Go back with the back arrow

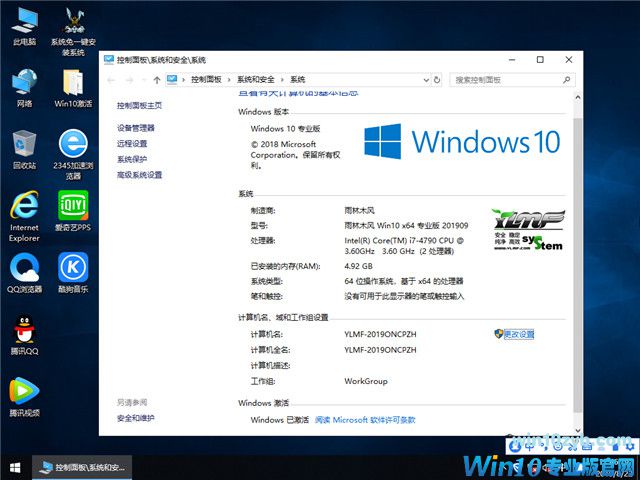click(111, 80)
